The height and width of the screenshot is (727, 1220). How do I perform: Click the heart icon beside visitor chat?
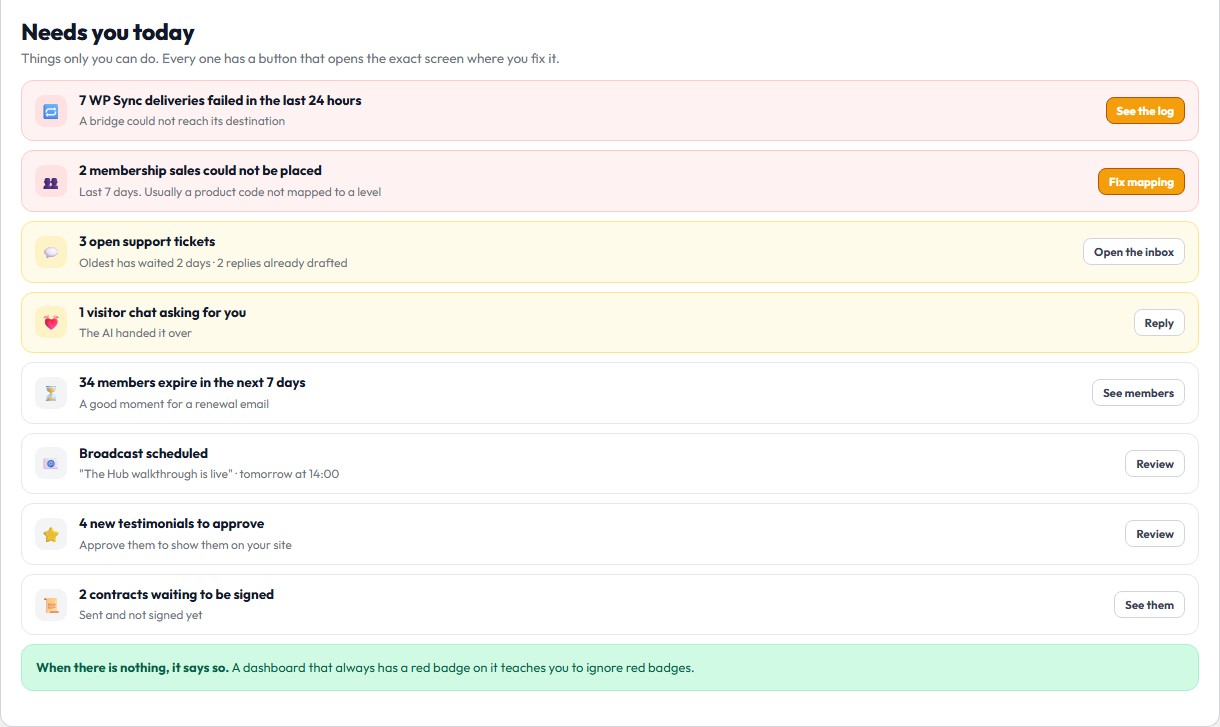tap(51, 323)
